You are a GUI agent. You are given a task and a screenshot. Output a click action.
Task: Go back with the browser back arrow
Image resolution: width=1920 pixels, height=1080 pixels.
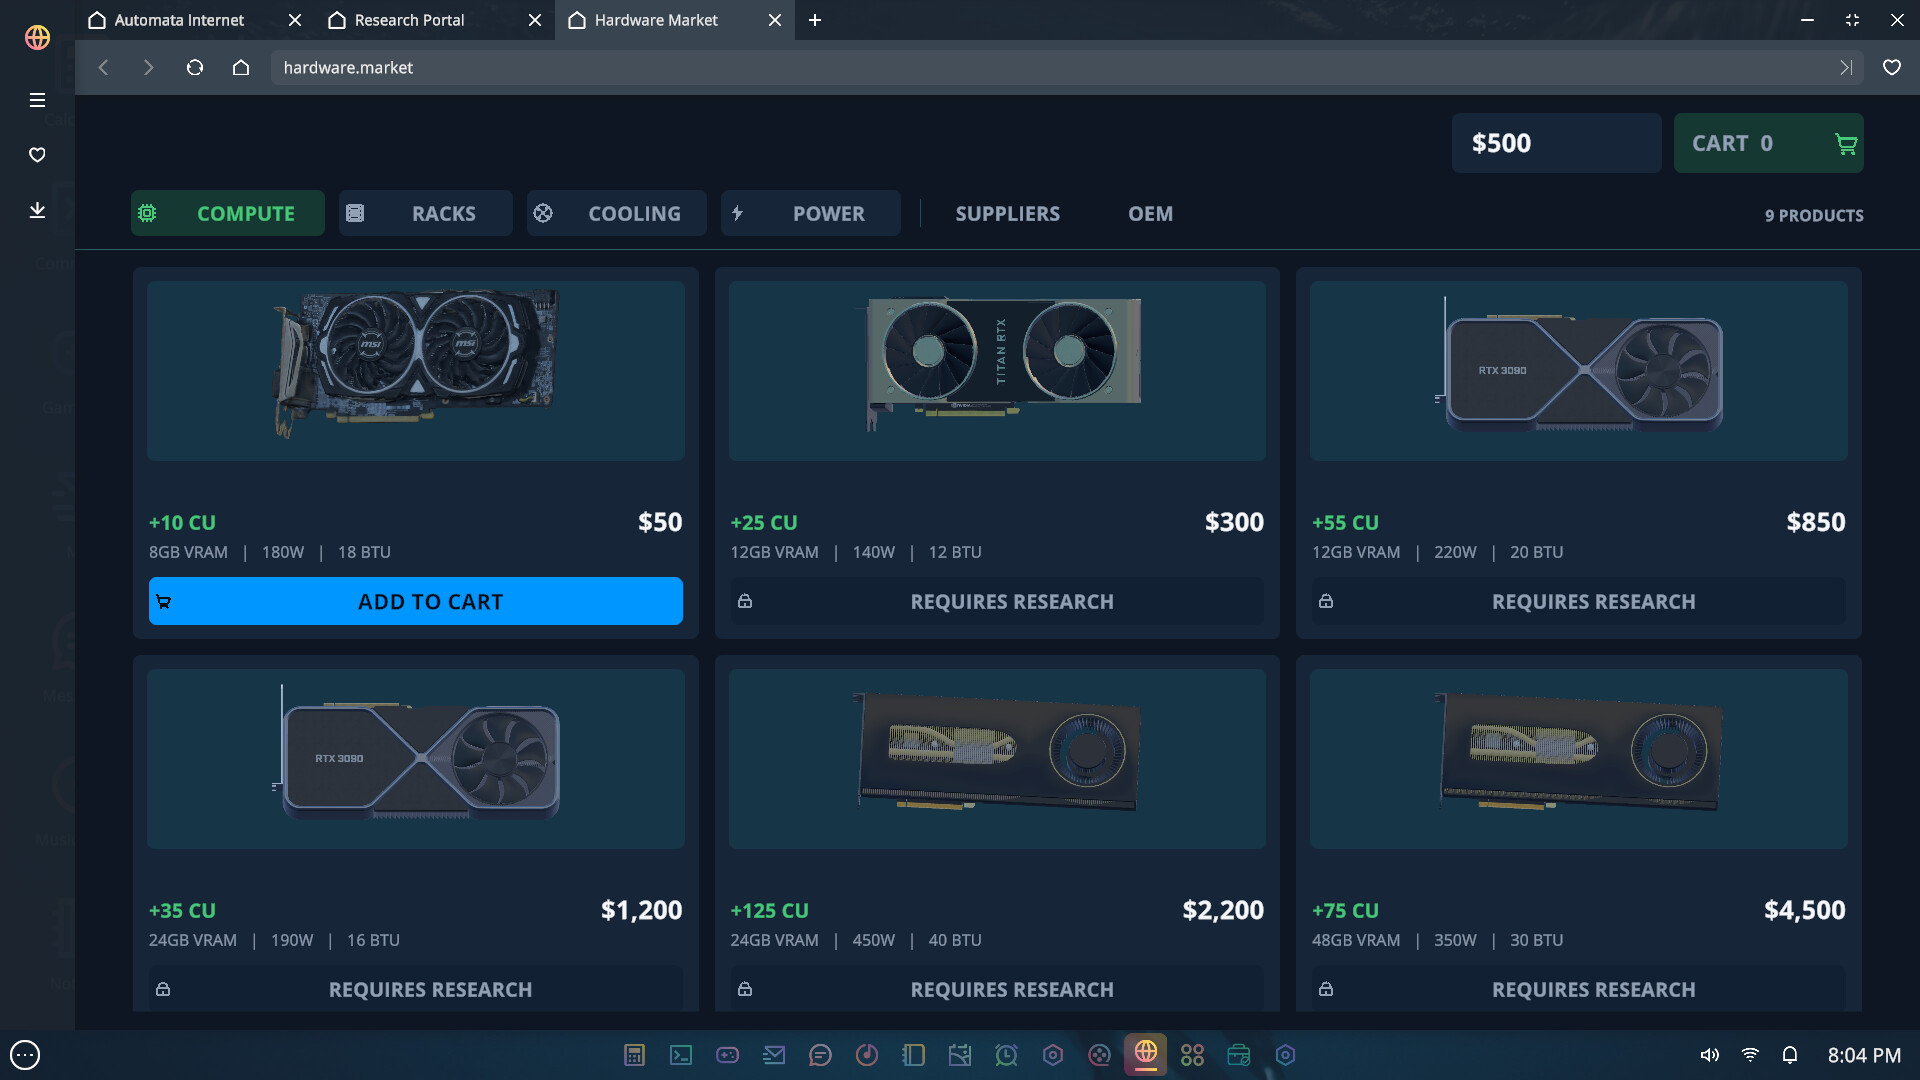click(x=103, y=67)
